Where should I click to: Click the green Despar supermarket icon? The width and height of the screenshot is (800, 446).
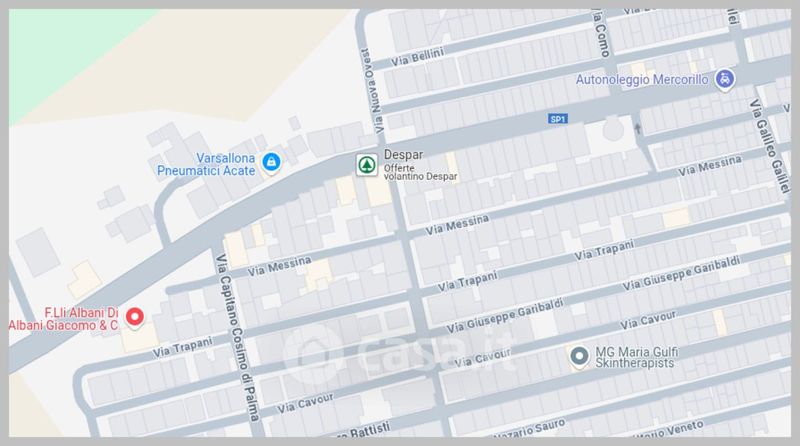(x=367, y=165)
